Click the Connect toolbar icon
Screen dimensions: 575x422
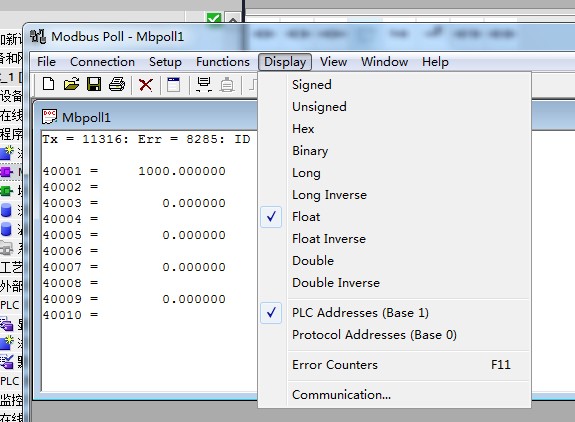(204, 84)
